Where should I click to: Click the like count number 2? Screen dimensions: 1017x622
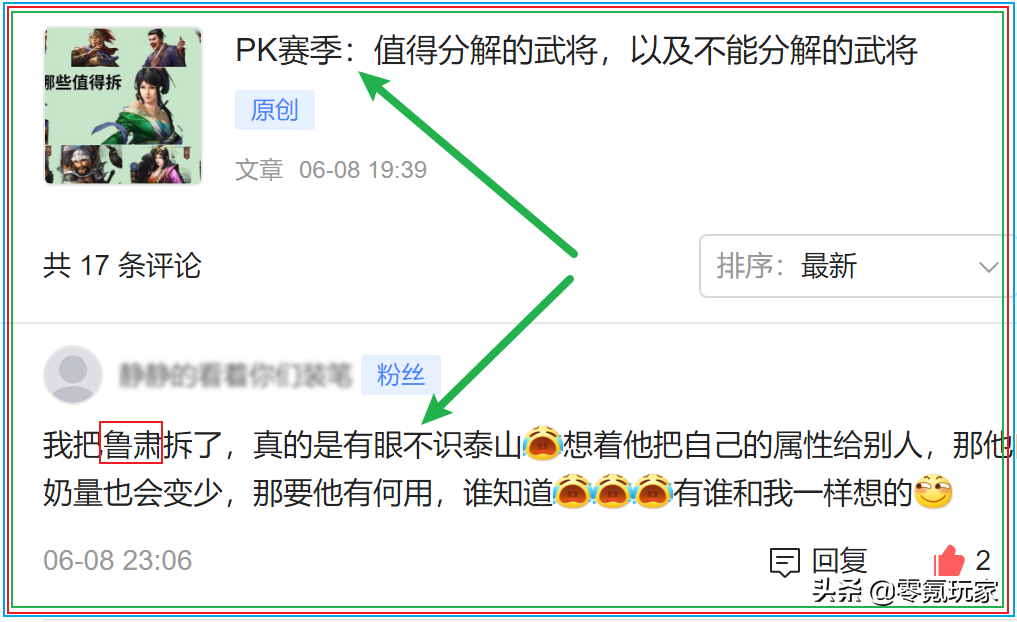point(983,560)
